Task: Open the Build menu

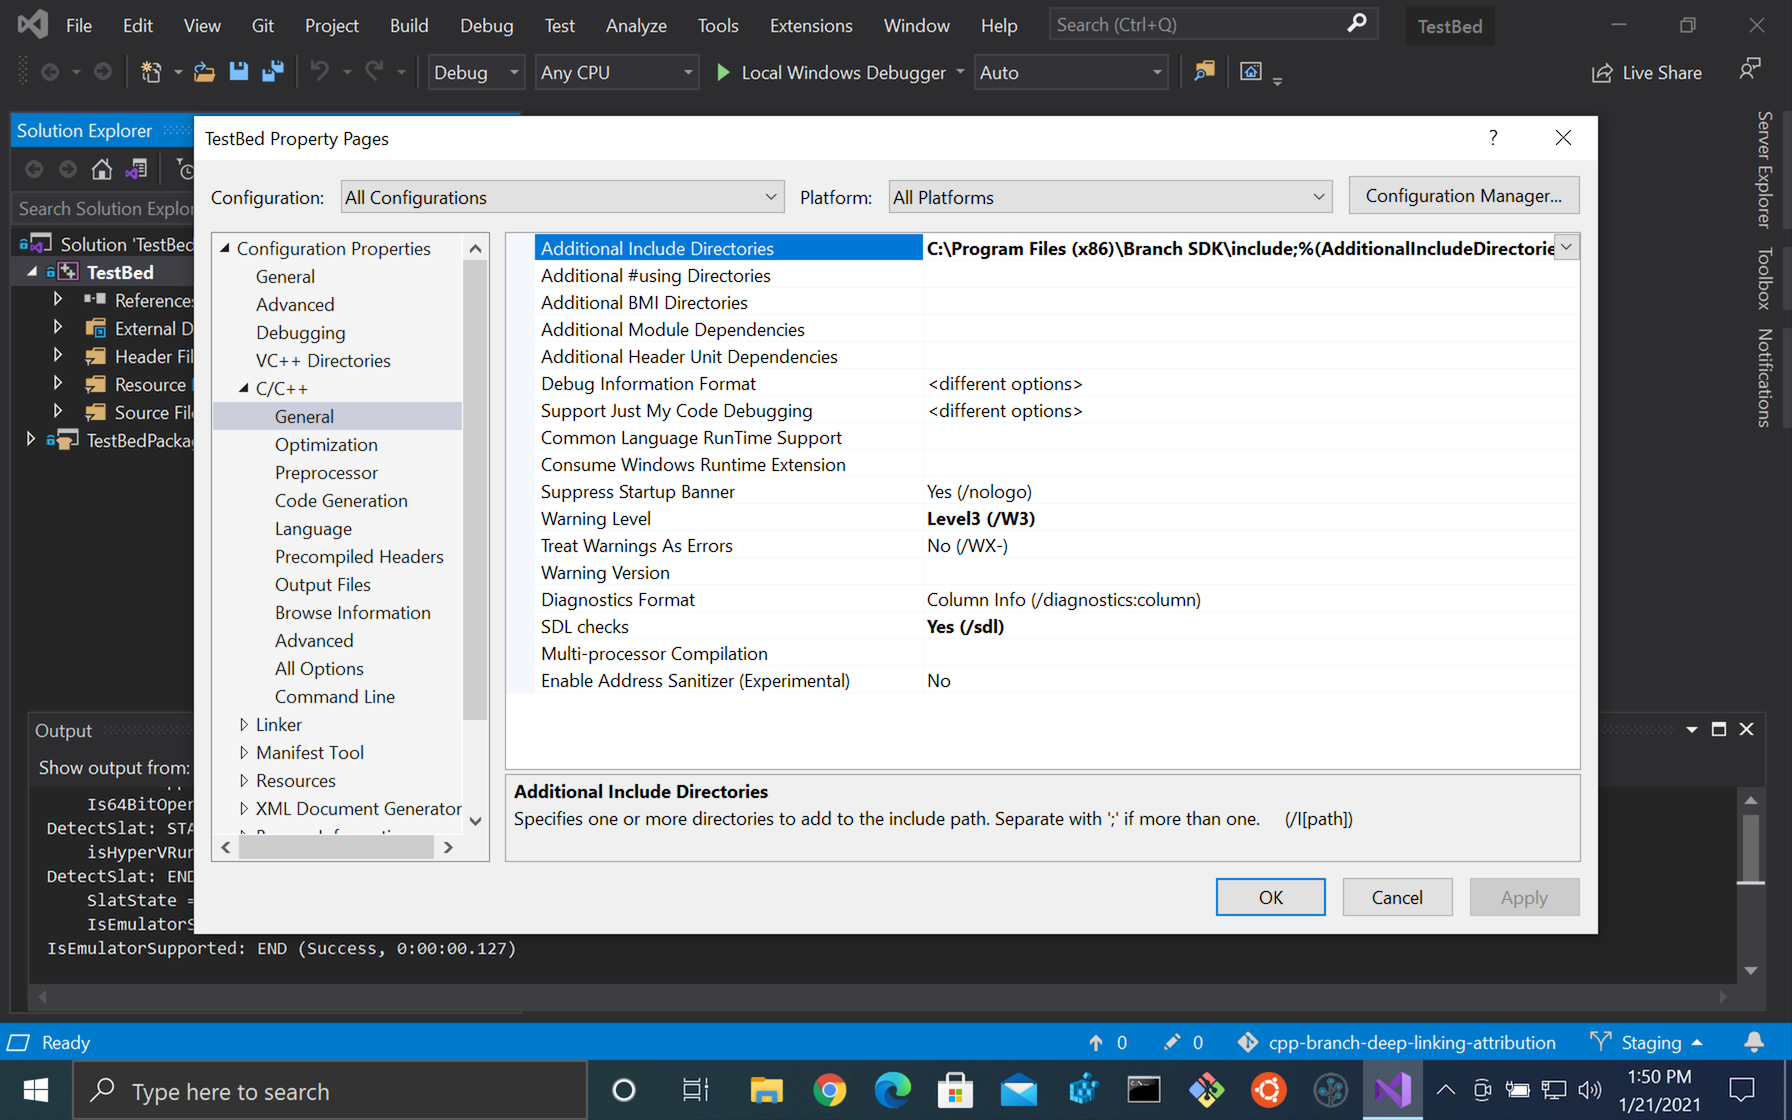Action: [x=408, y=25]
